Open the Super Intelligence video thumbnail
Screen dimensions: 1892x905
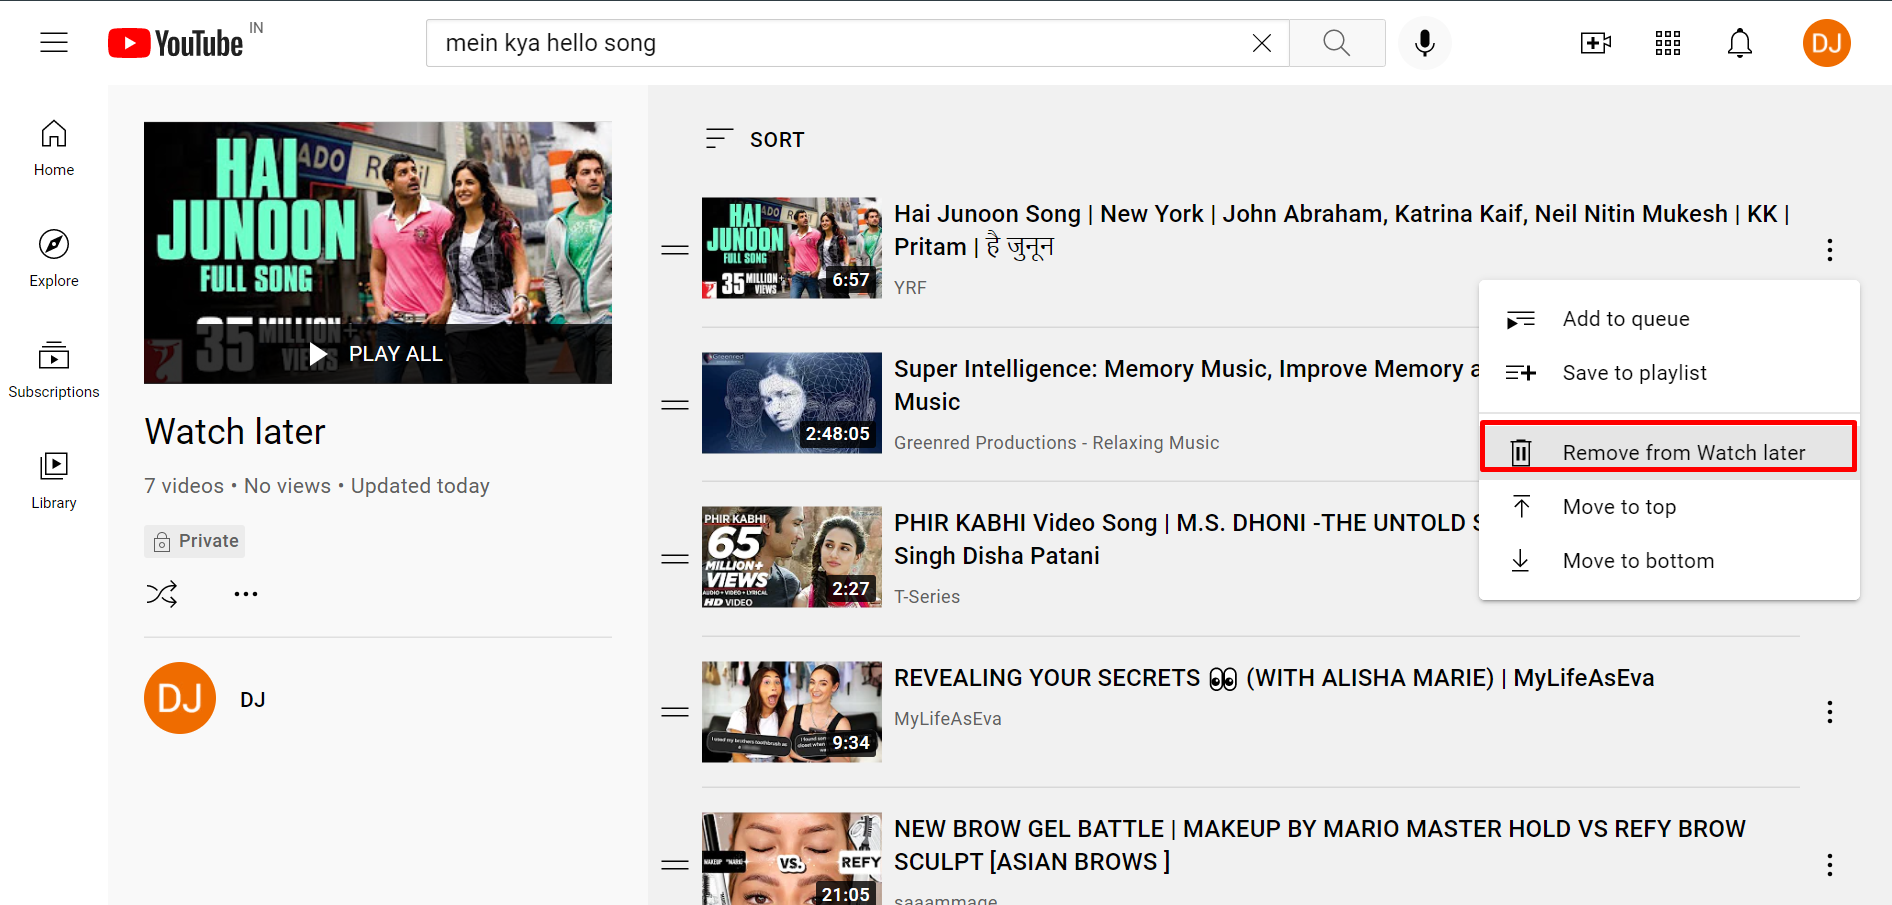(792, 403)
